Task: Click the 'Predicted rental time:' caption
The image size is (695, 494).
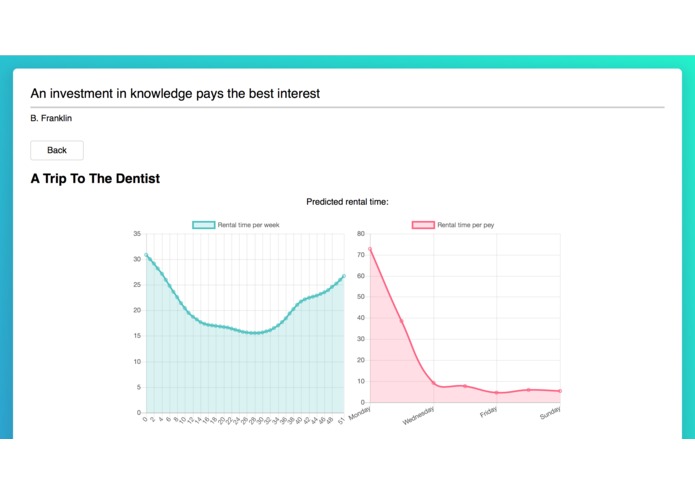Action: (347, 202)
